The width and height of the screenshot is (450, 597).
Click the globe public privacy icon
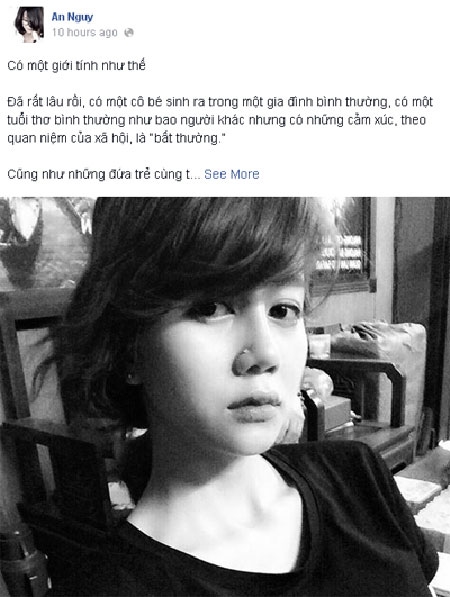129,32
